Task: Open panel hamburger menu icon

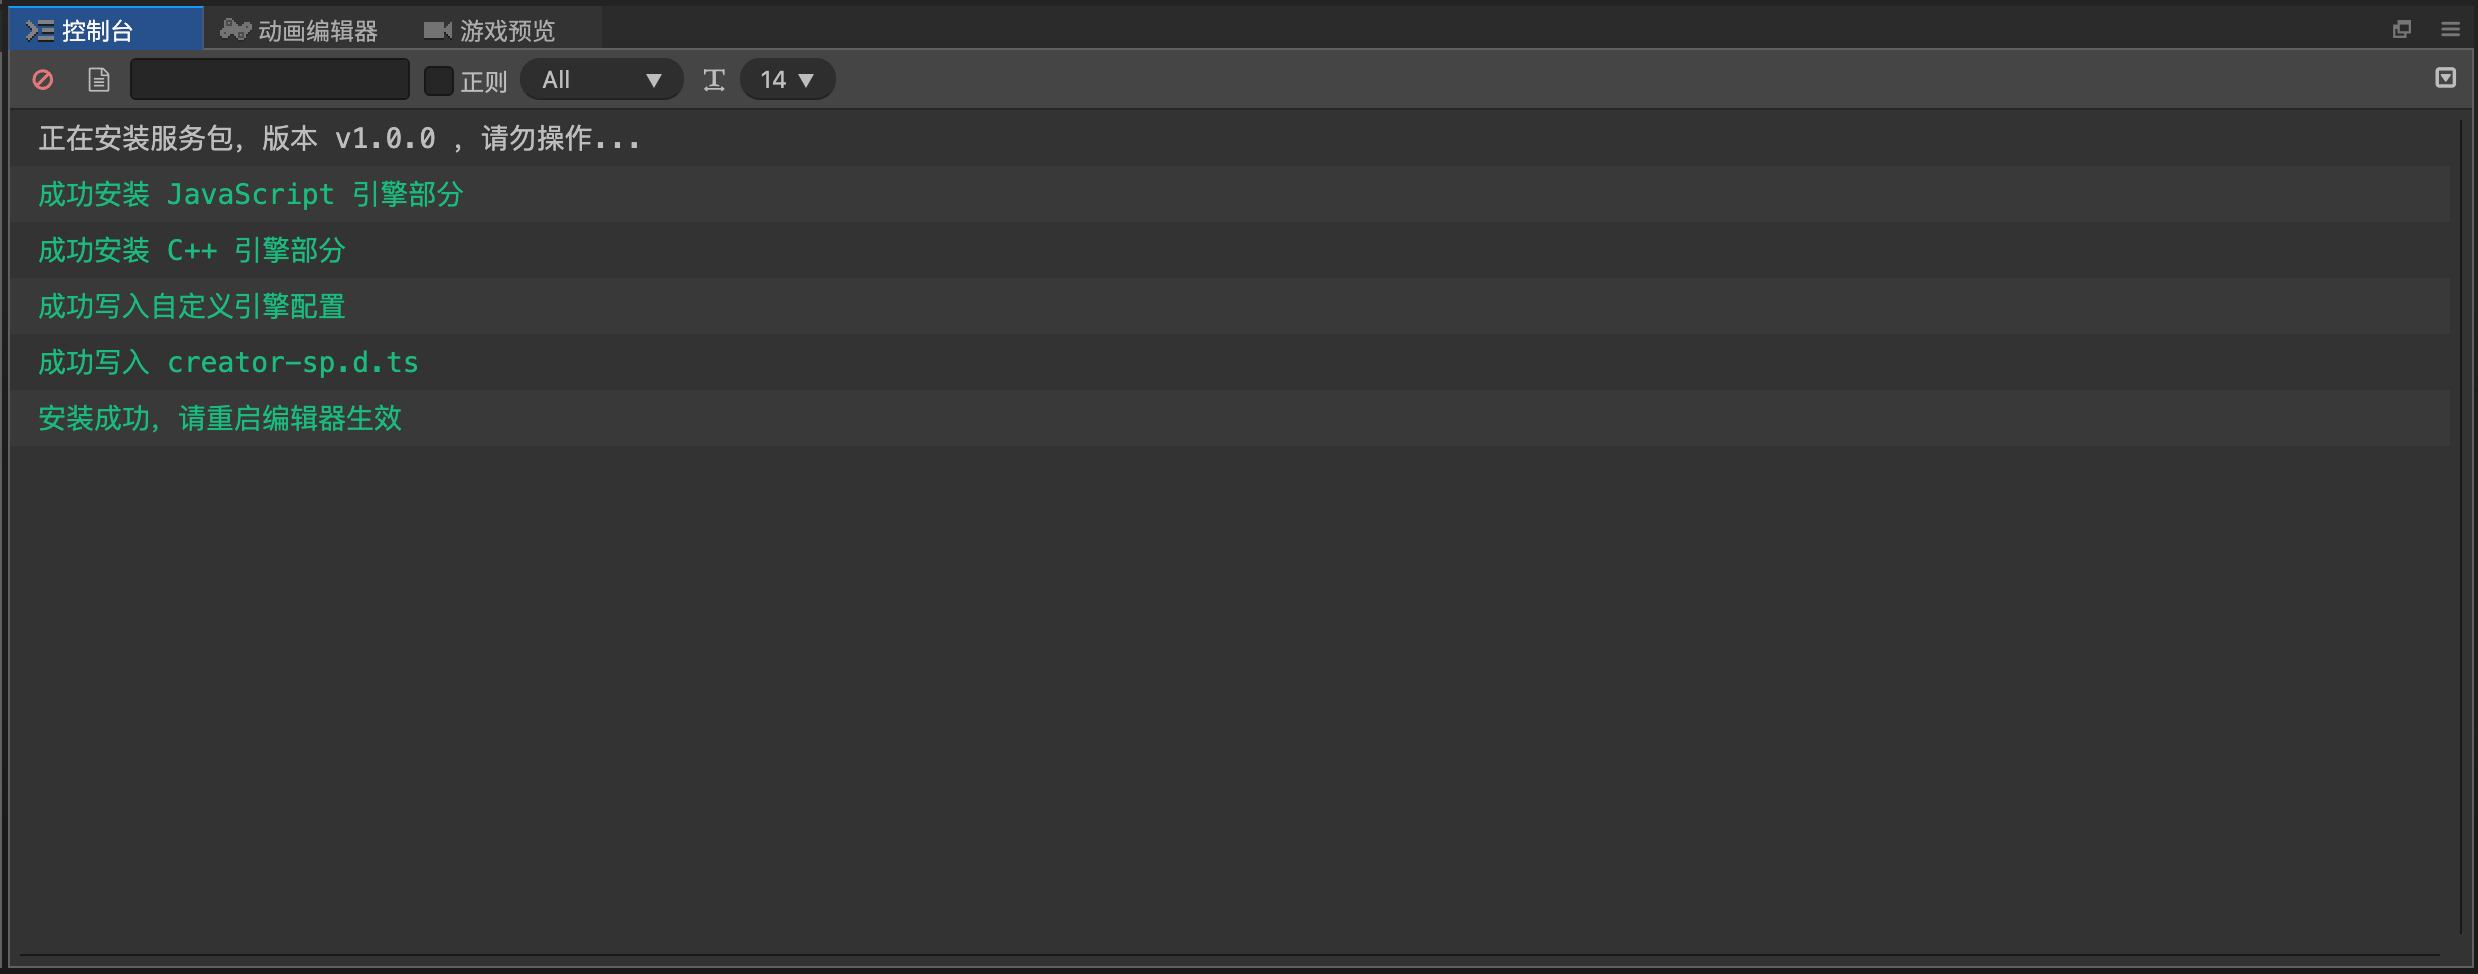Action: click(2450, 29)
